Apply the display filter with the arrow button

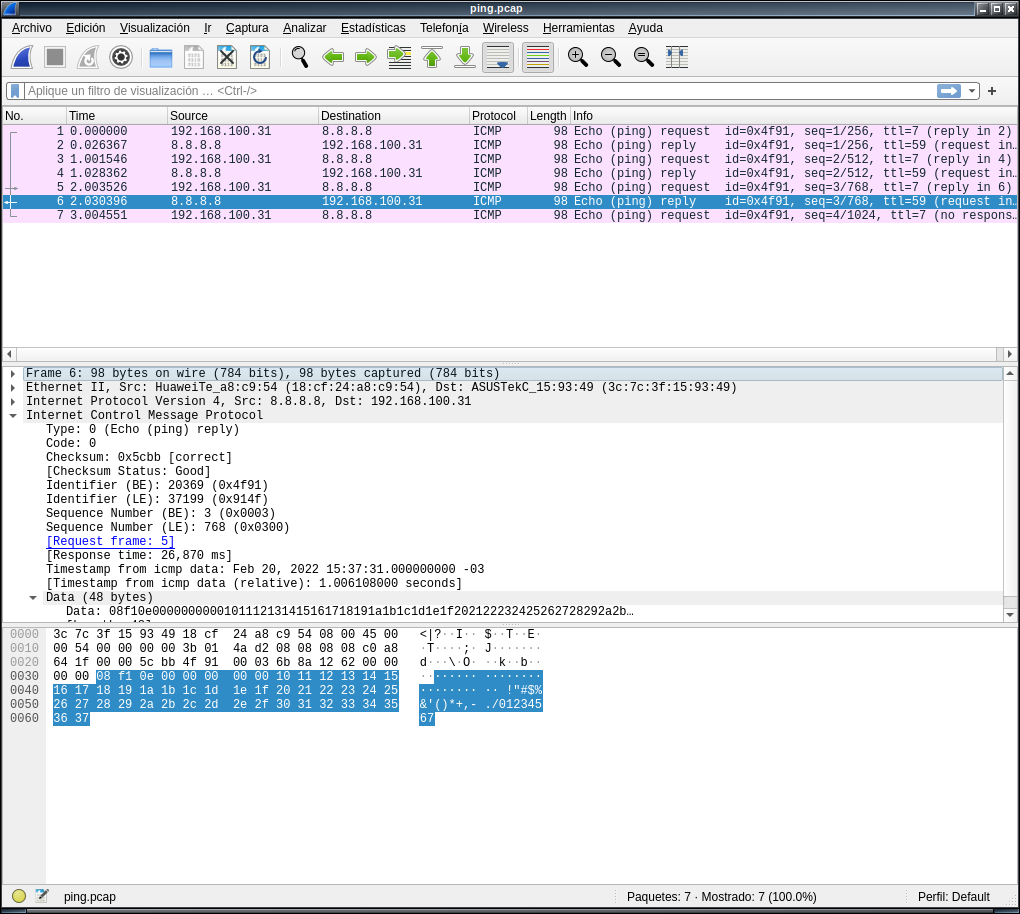(x=949, y=91)
